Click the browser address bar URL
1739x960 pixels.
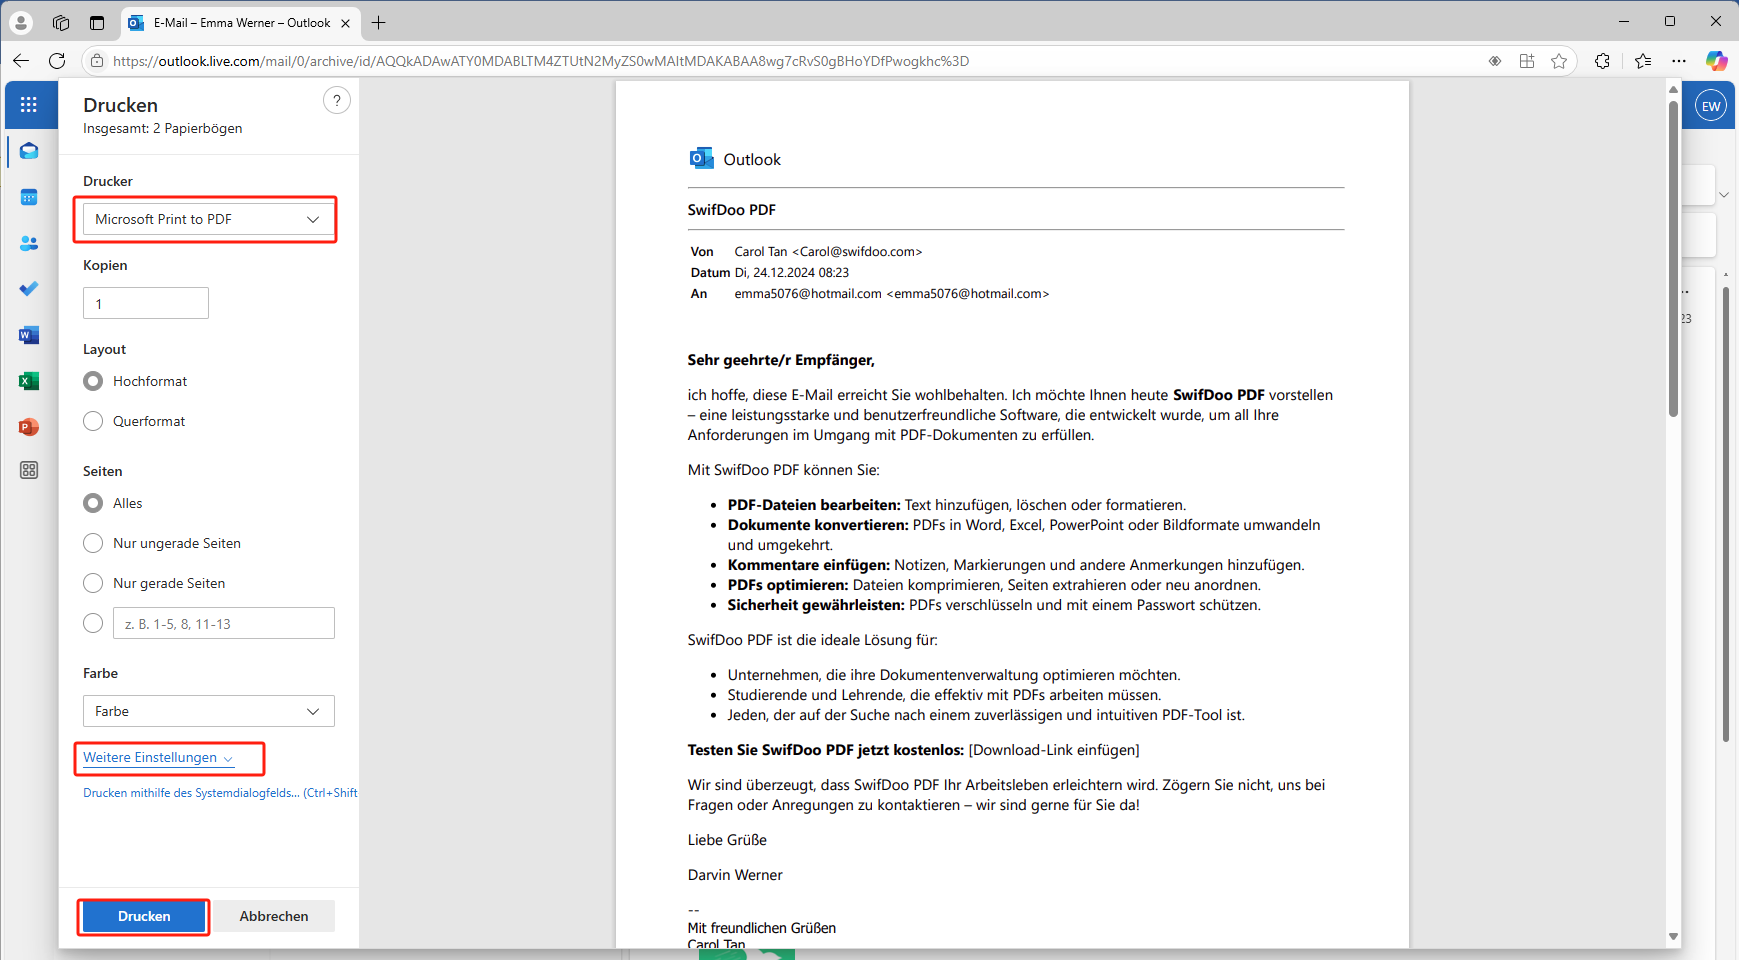[540, 61]
